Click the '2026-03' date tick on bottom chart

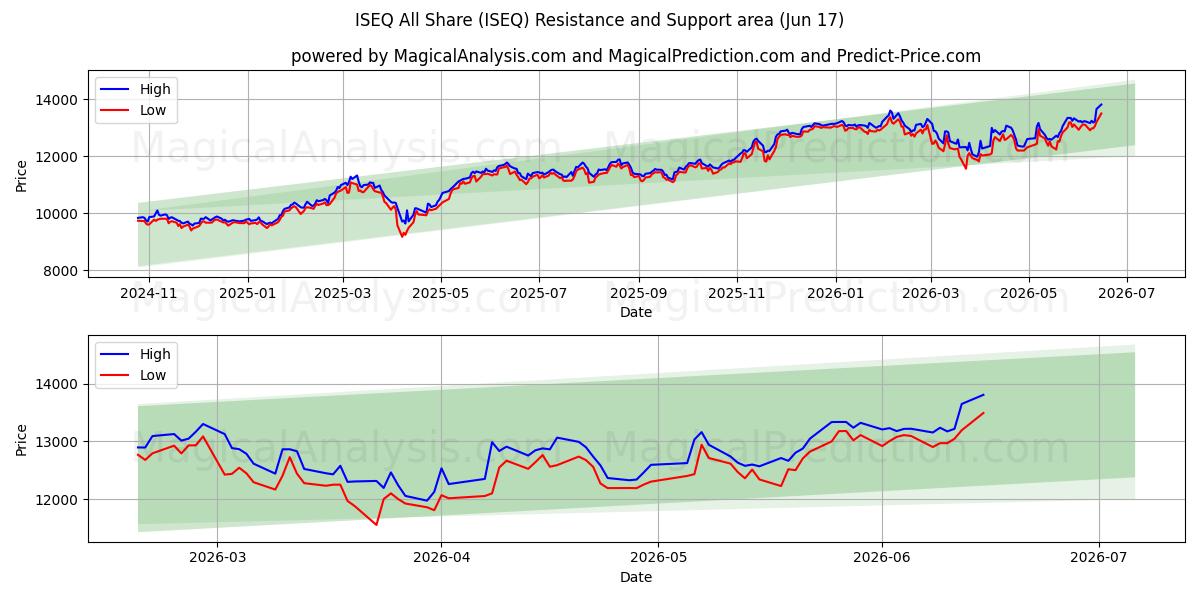click(217, 557)
